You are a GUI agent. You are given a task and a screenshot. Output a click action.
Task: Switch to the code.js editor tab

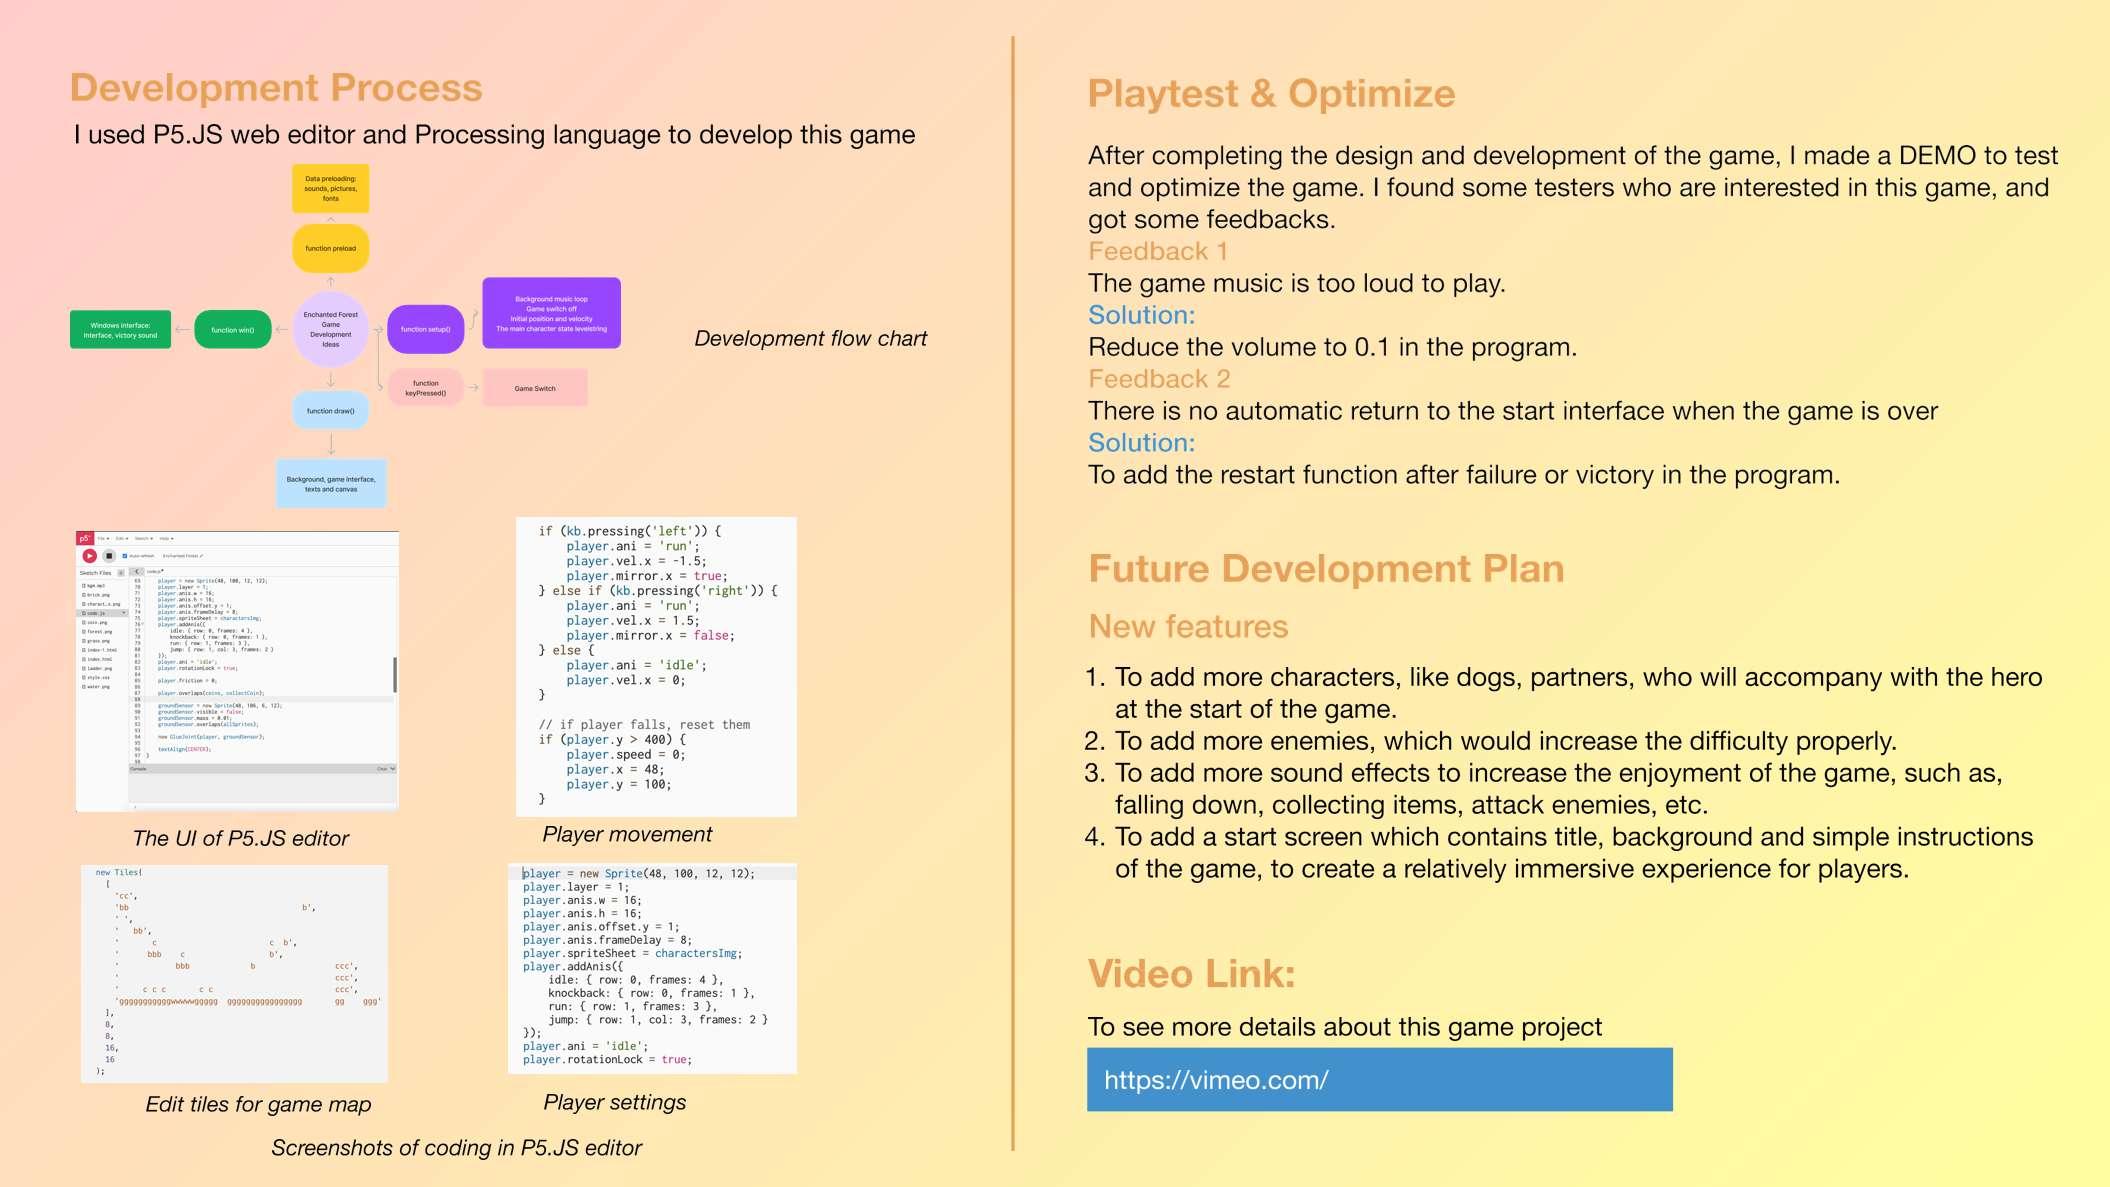154,571
